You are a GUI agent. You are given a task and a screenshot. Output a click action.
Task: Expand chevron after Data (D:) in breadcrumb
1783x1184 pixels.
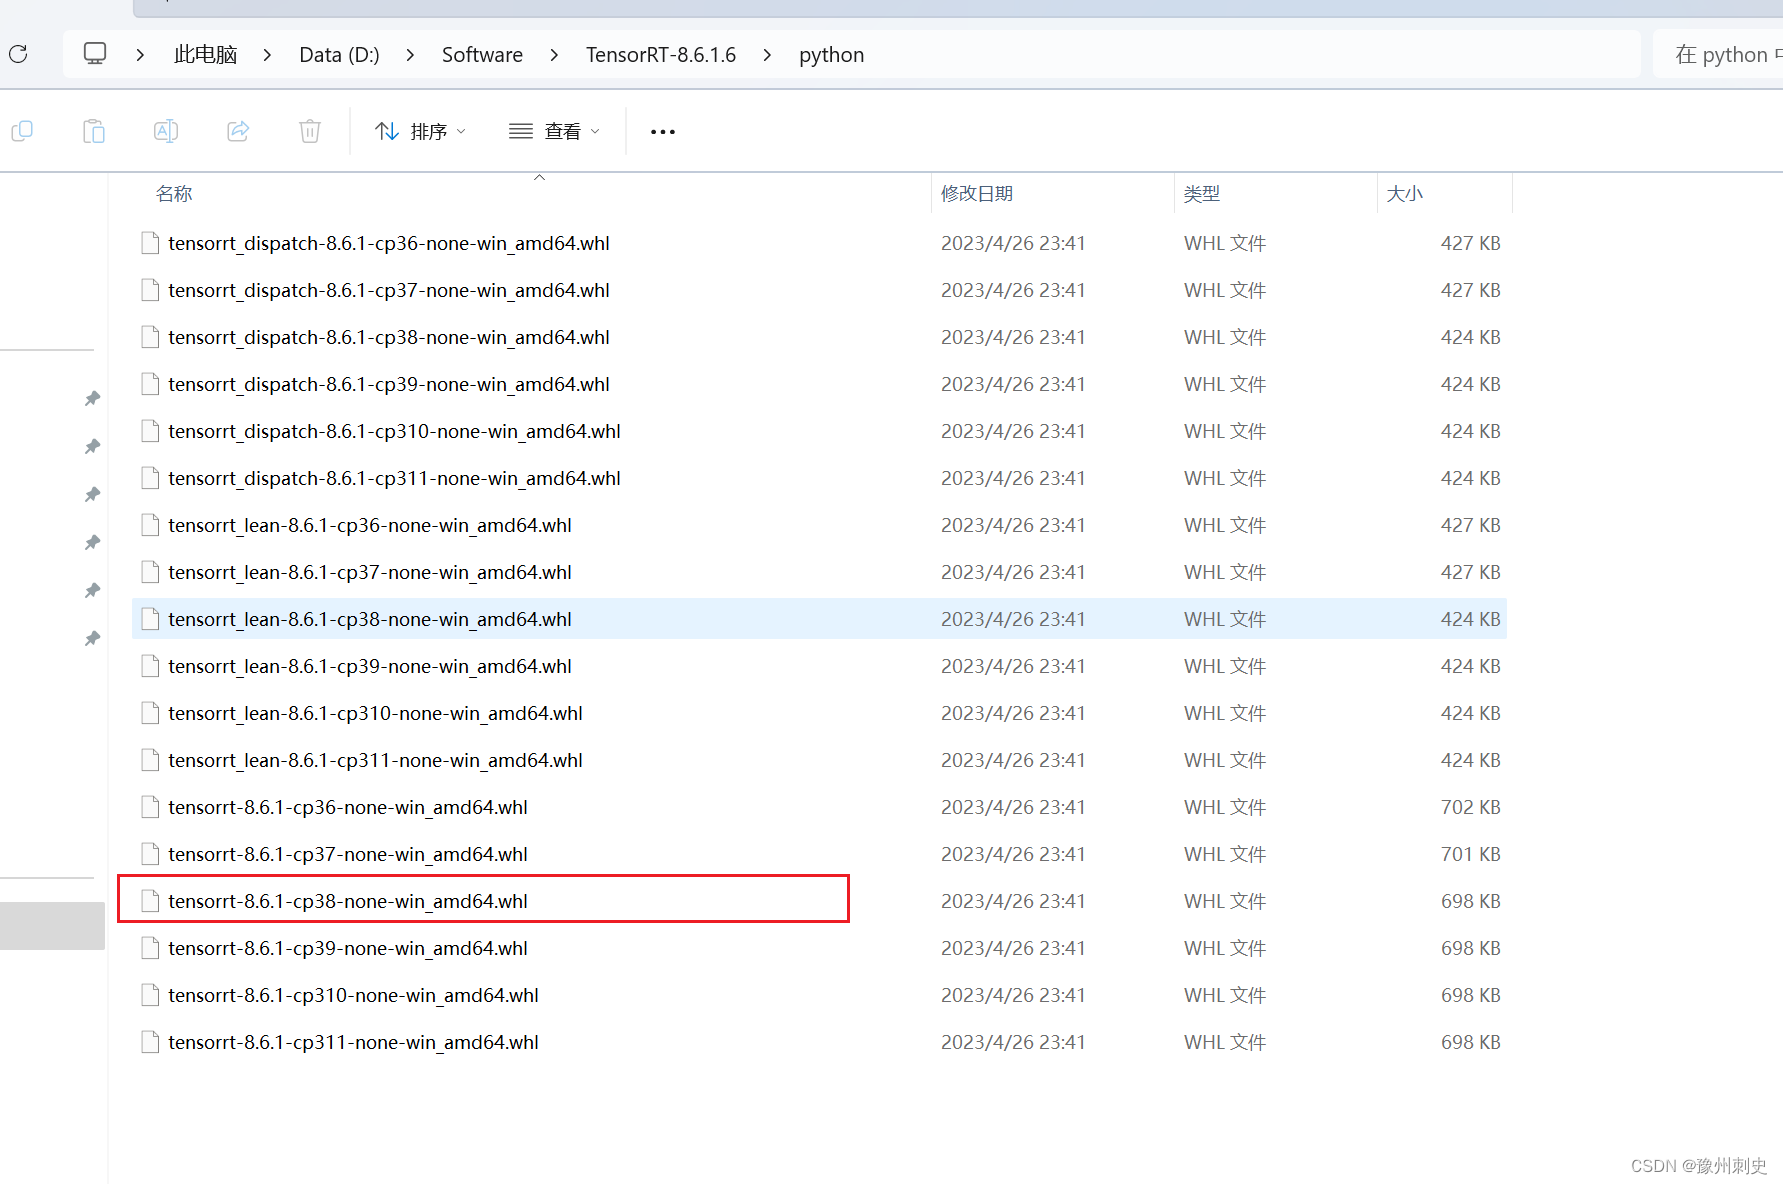coord(410,55)
